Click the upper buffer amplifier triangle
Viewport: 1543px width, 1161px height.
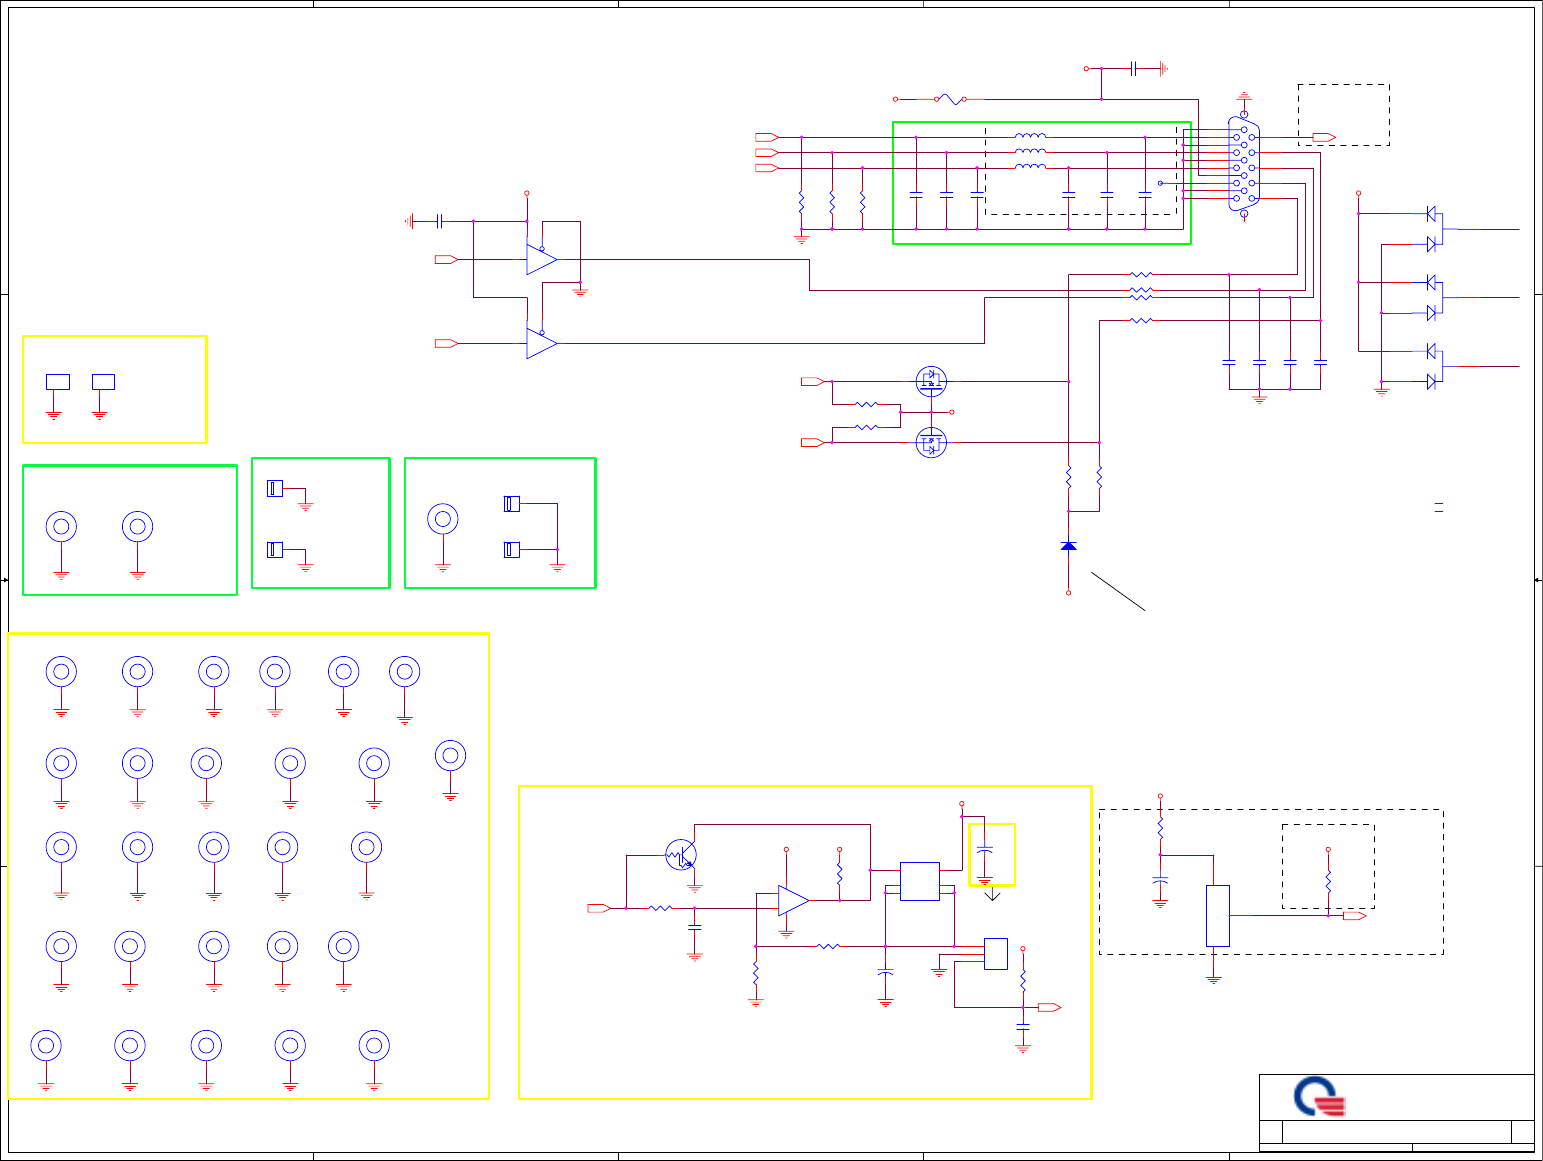pos(541,259)
